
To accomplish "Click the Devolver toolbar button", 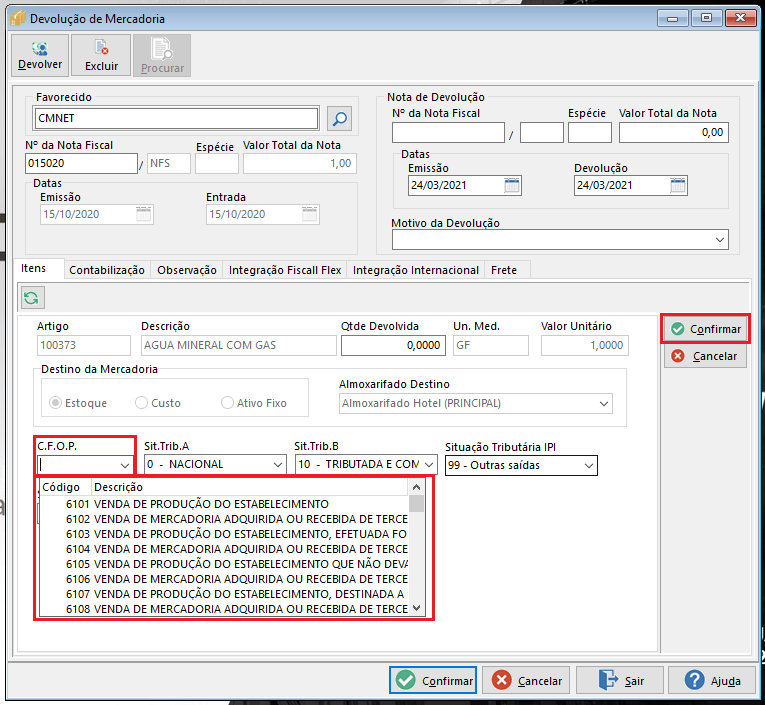I will (x=40, y=55).
